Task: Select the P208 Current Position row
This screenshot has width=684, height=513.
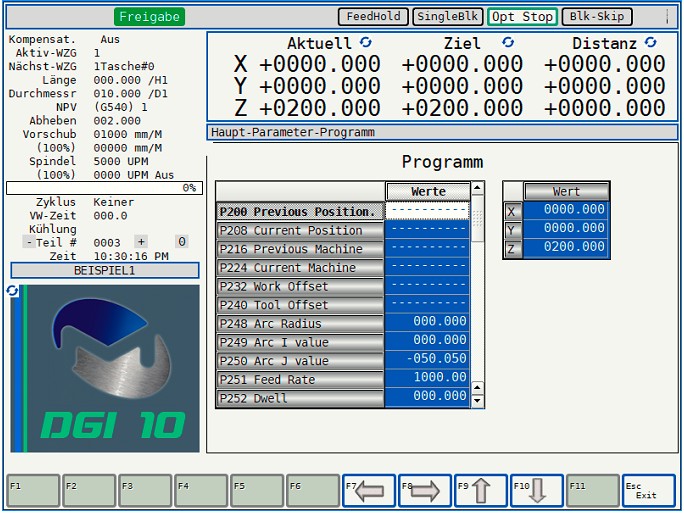Action: coord(300,230)
